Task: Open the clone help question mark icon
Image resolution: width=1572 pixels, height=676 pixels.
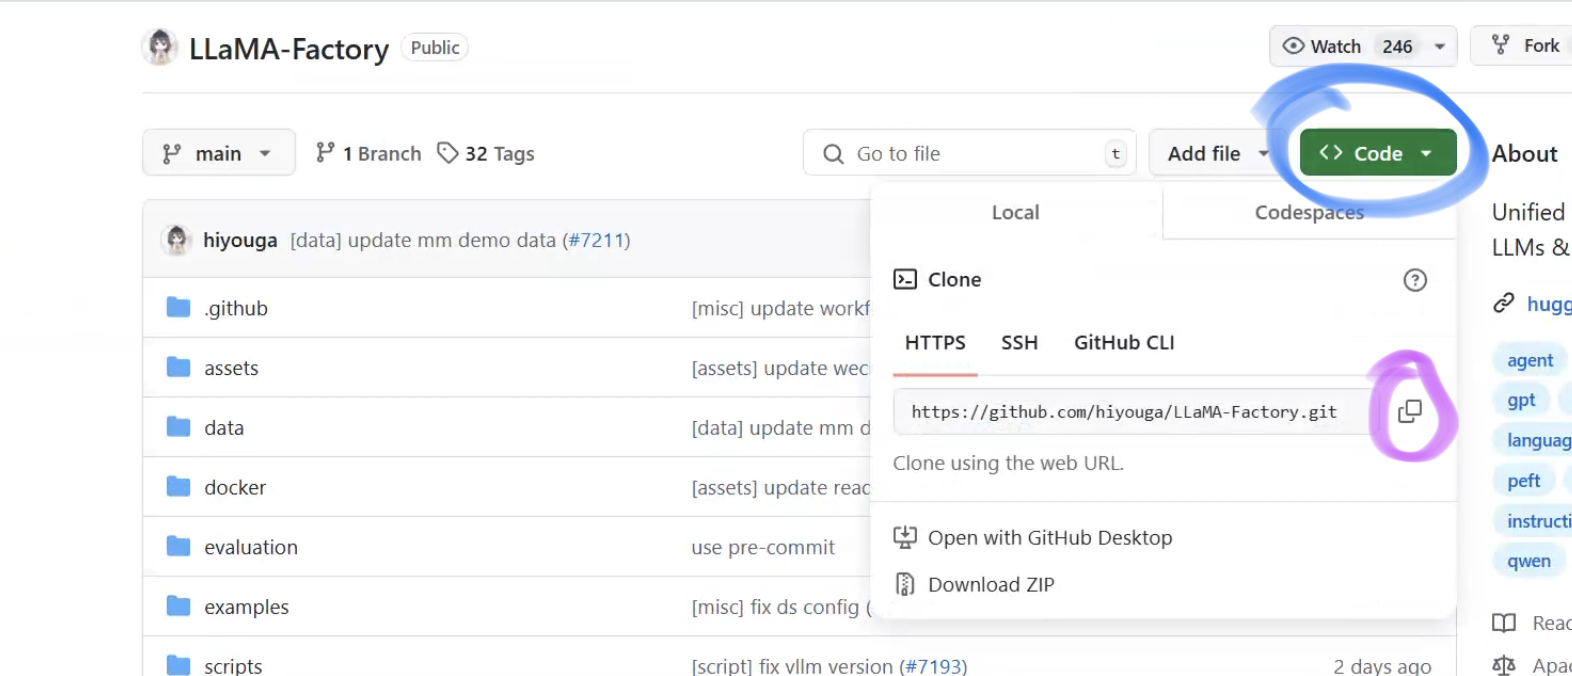Action: [x=1415, y=280]
